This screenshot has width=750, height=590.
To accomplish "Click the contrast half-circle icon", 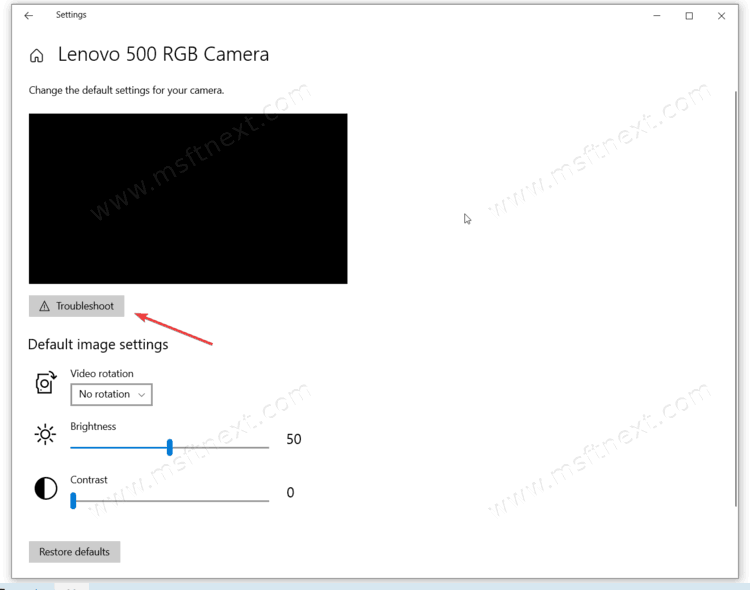I will 46,489.
